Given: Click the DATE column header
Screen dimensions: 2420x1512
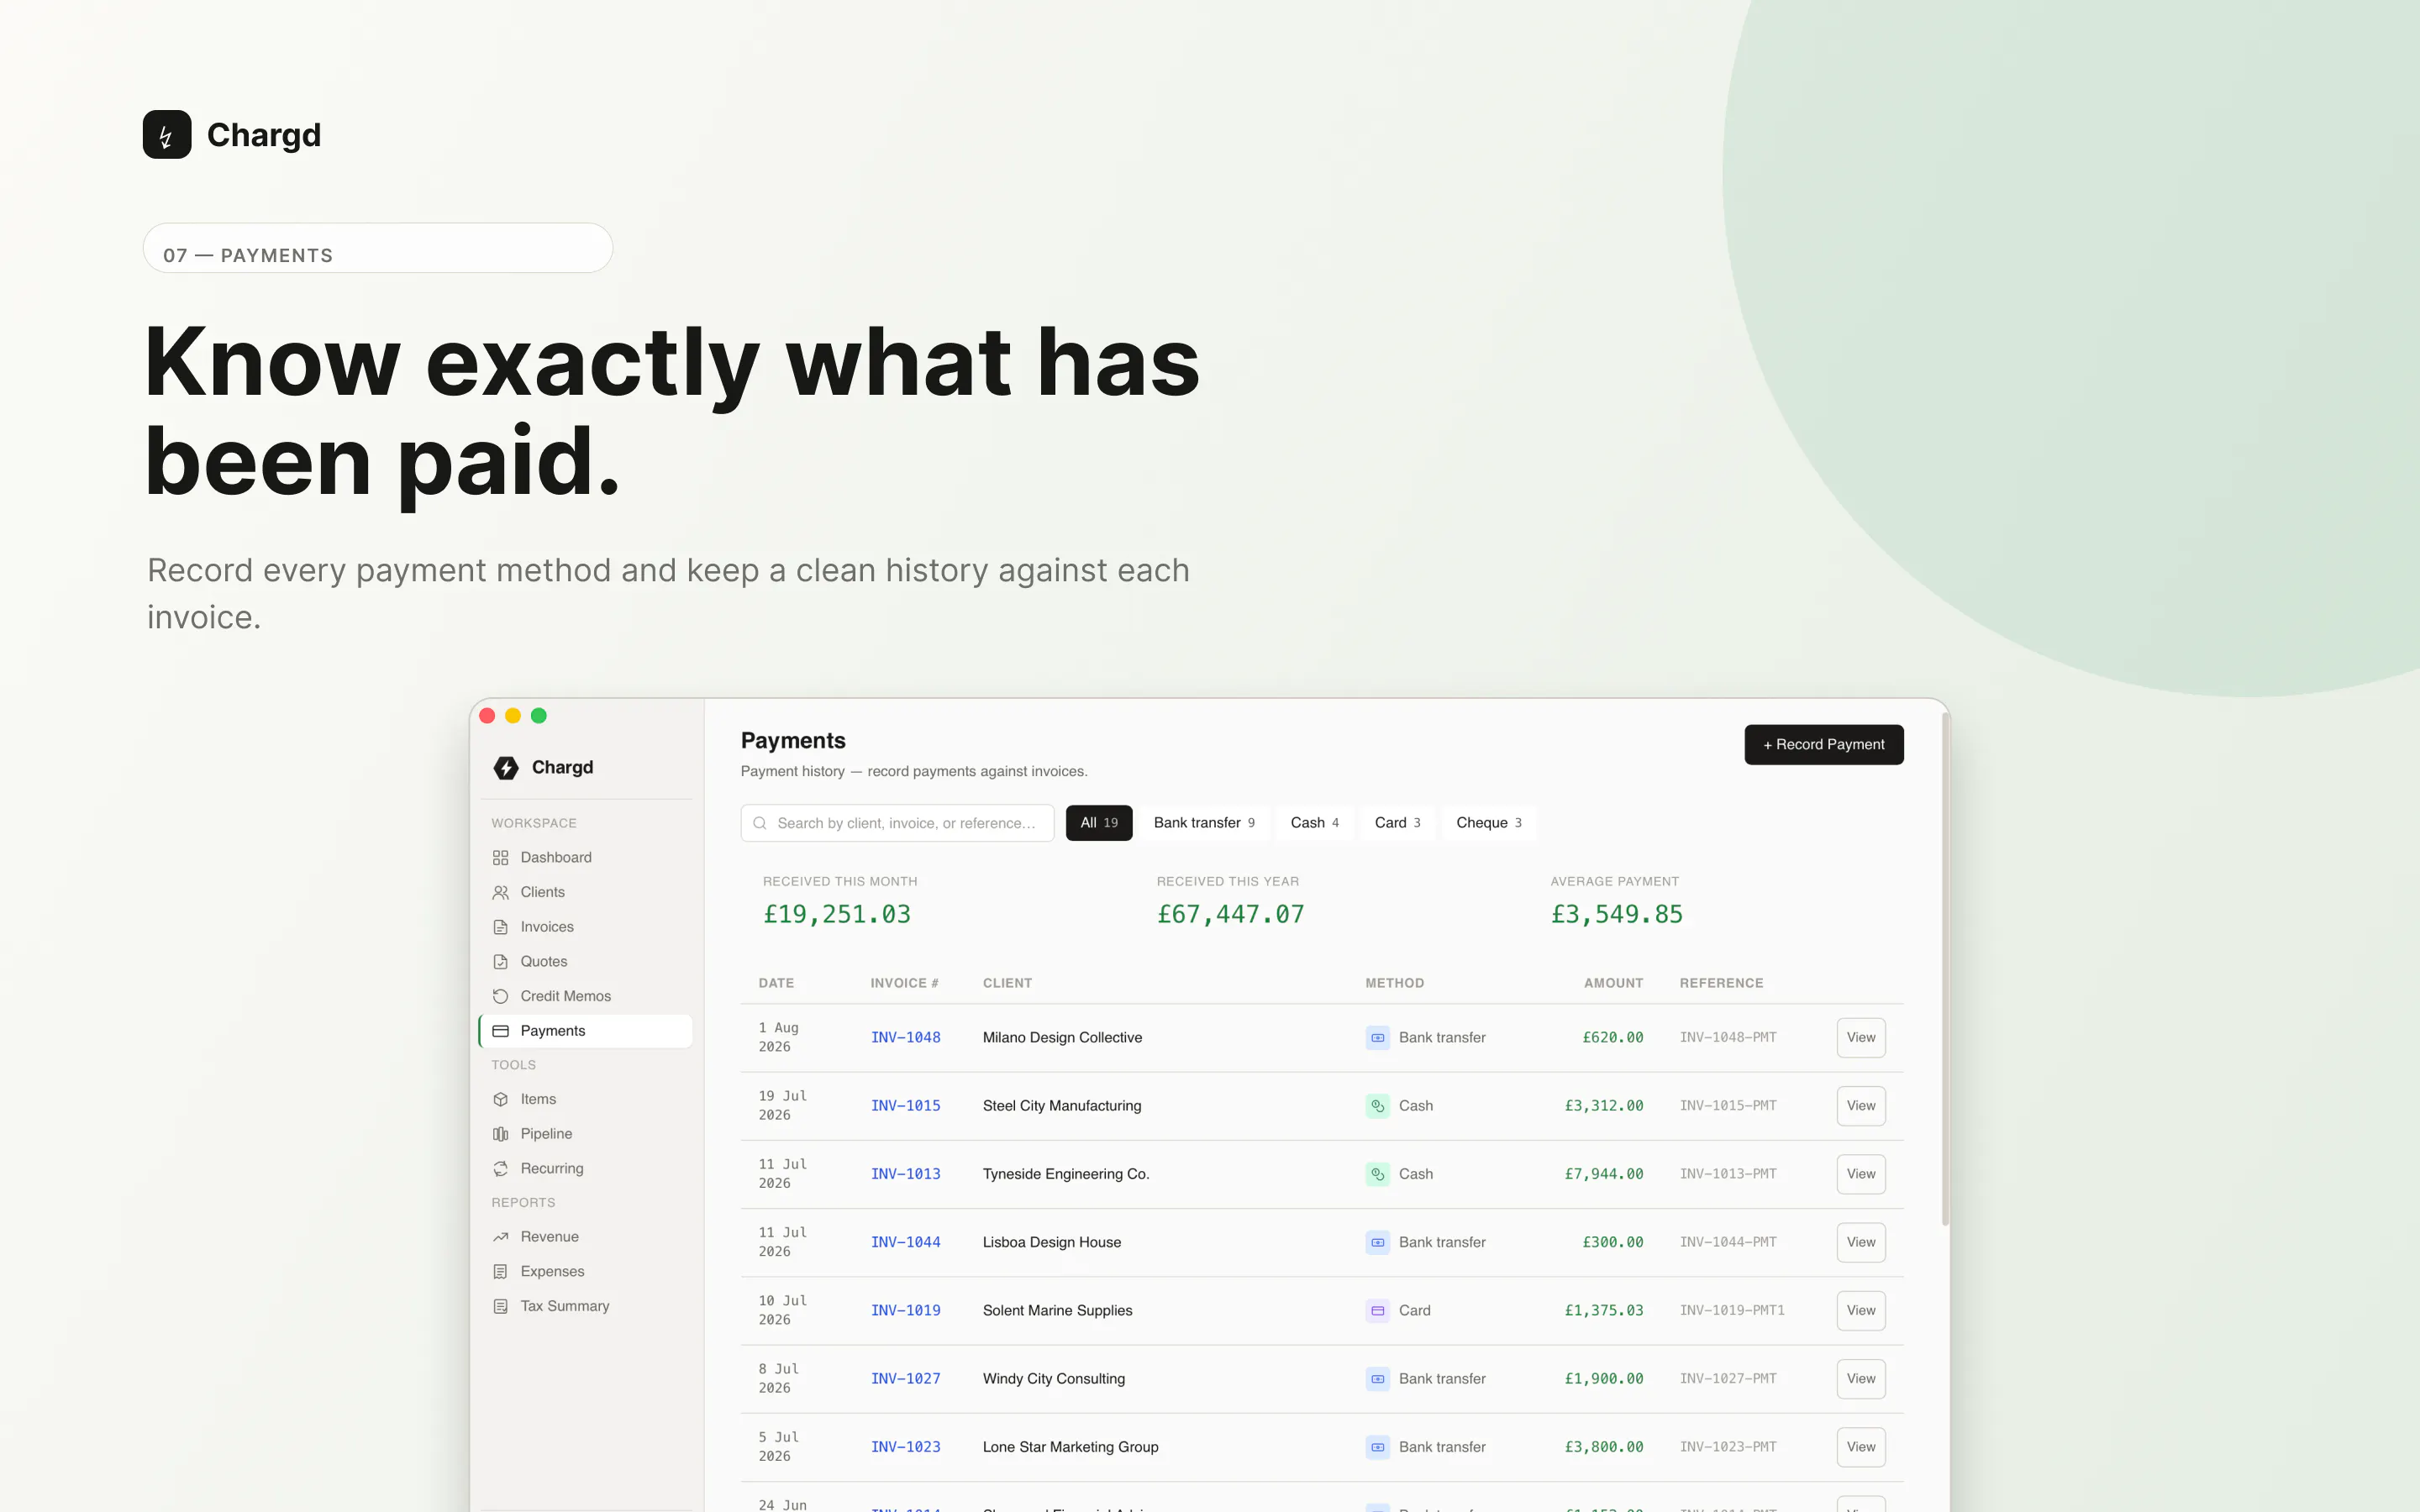Looking at the screenshot, I should tap(776, 984).
